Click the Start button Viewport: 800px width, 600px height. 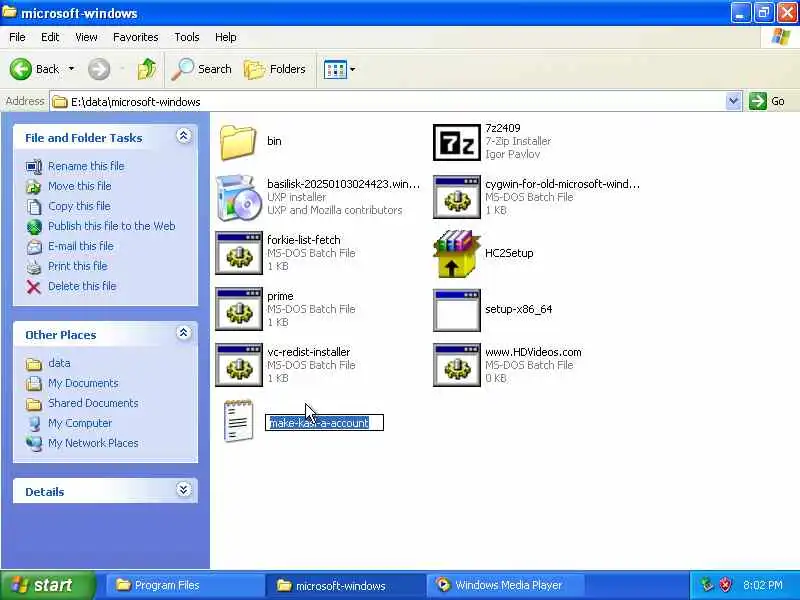(x=47, y=585)
